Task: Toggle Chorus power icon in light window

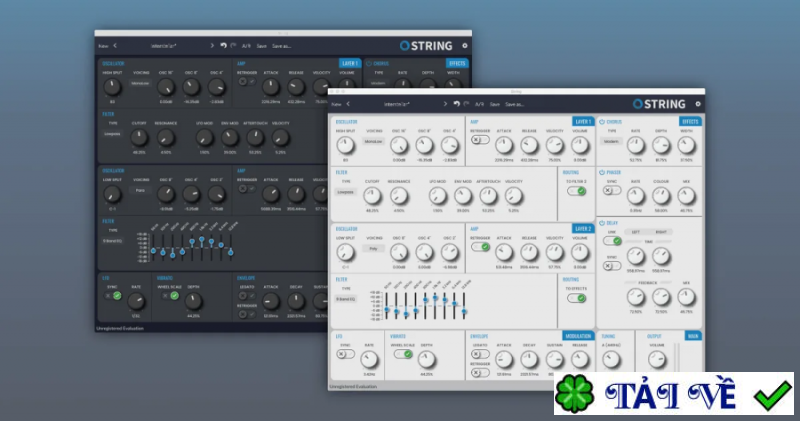Action: (602, 122)
